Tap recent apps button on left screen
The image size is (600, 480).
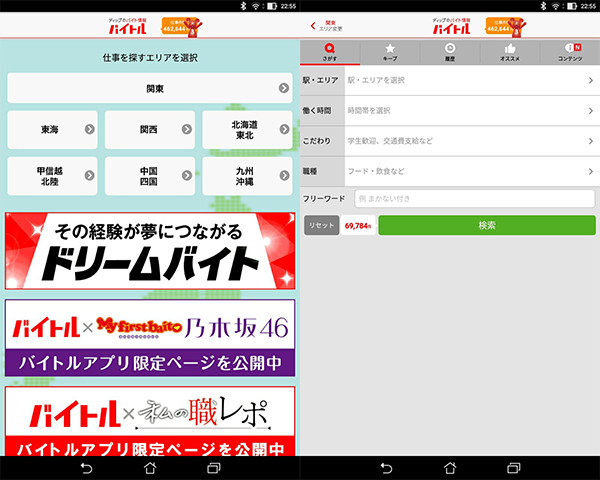coord(214,468)
